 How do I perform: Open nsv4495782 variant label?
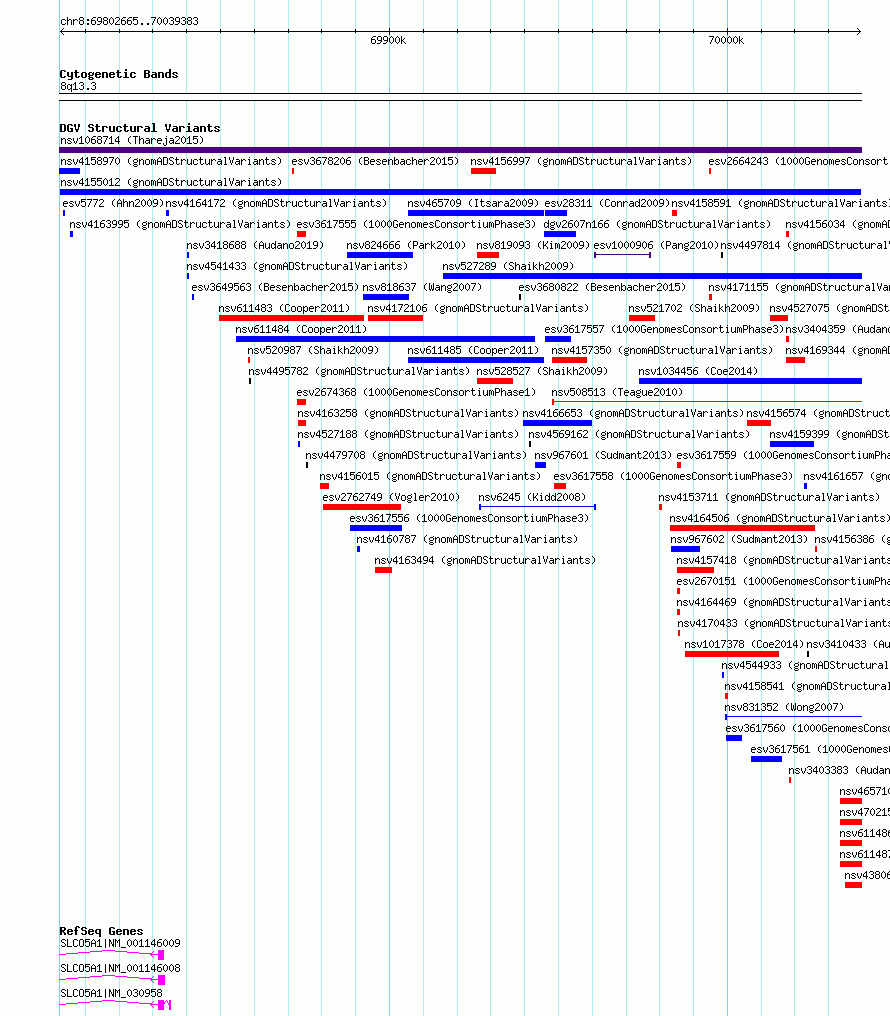(359, 371)
